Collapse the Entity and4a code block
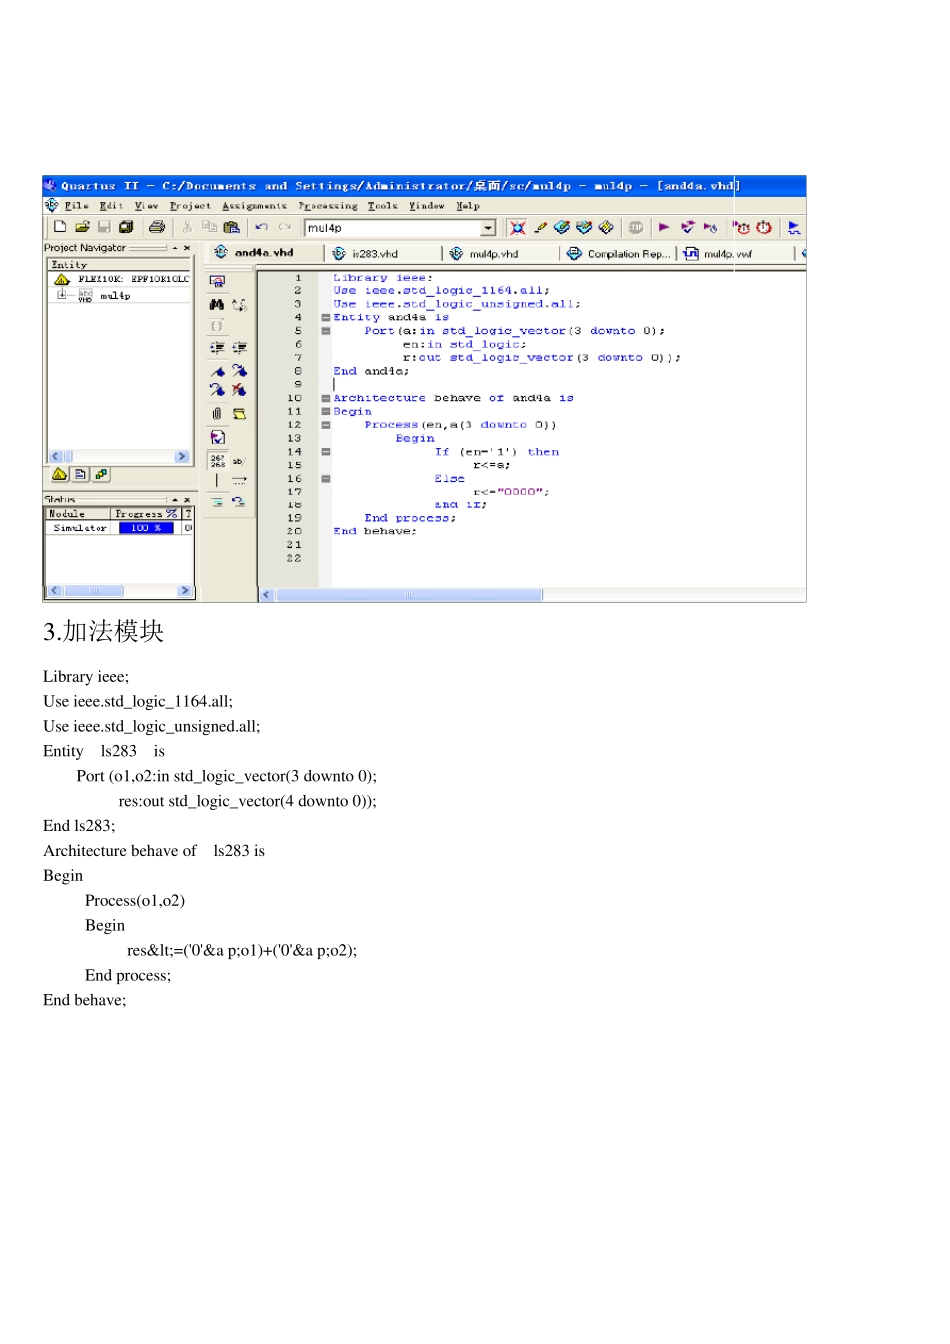This screenshot has height=1344, width=950. point(325,317)
